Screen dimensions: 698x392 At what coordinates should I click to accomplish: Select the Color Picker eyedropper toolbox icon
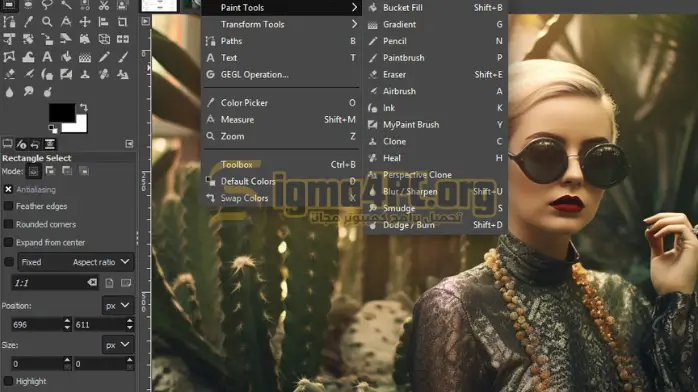click(28, 22)
